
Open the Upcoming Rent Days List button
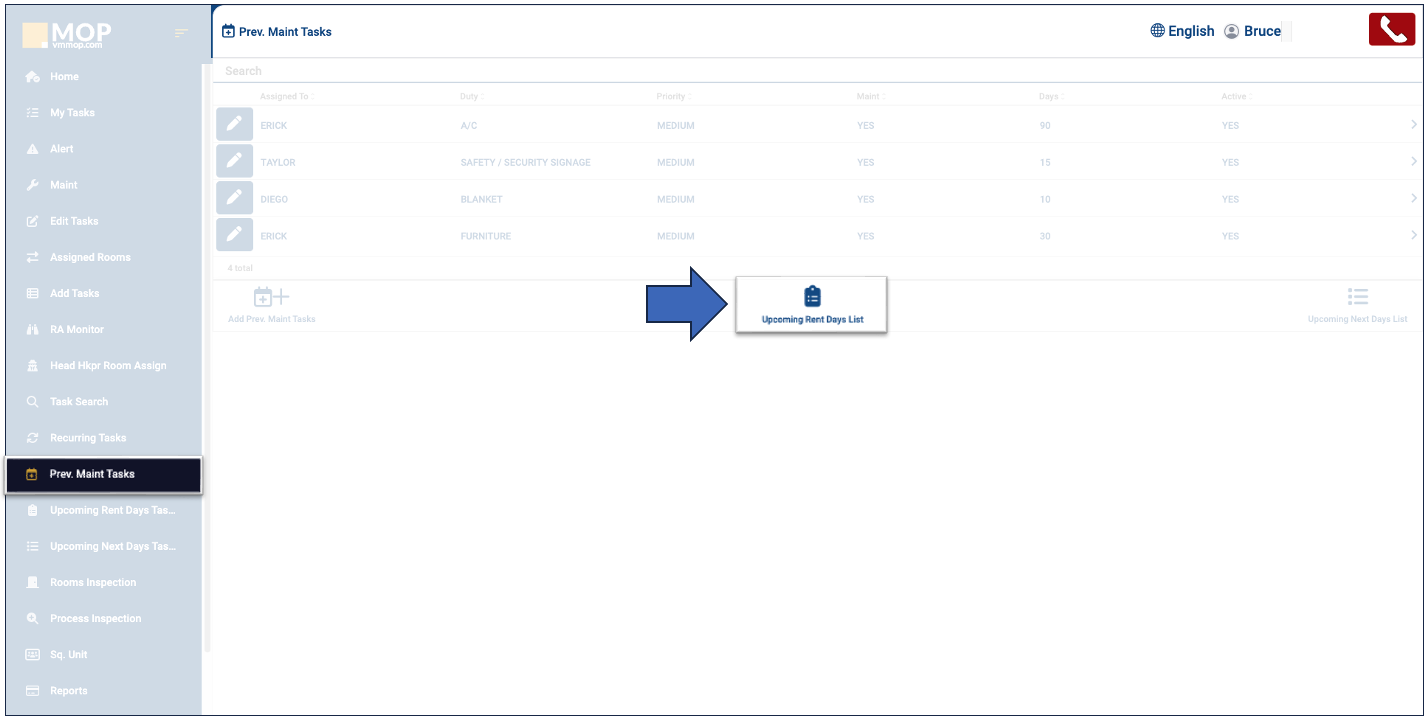click(x=811, y=305)
